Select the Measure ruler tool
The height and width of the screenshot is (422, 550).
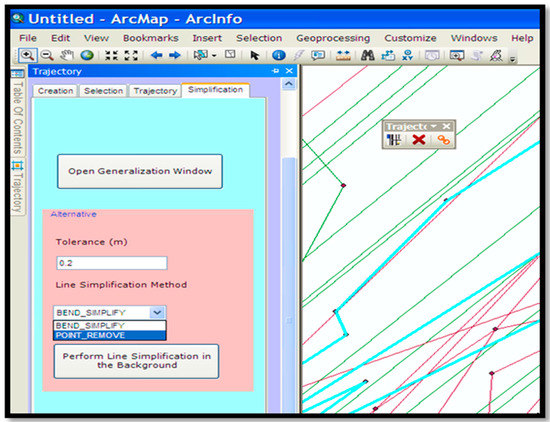(343, 55)
